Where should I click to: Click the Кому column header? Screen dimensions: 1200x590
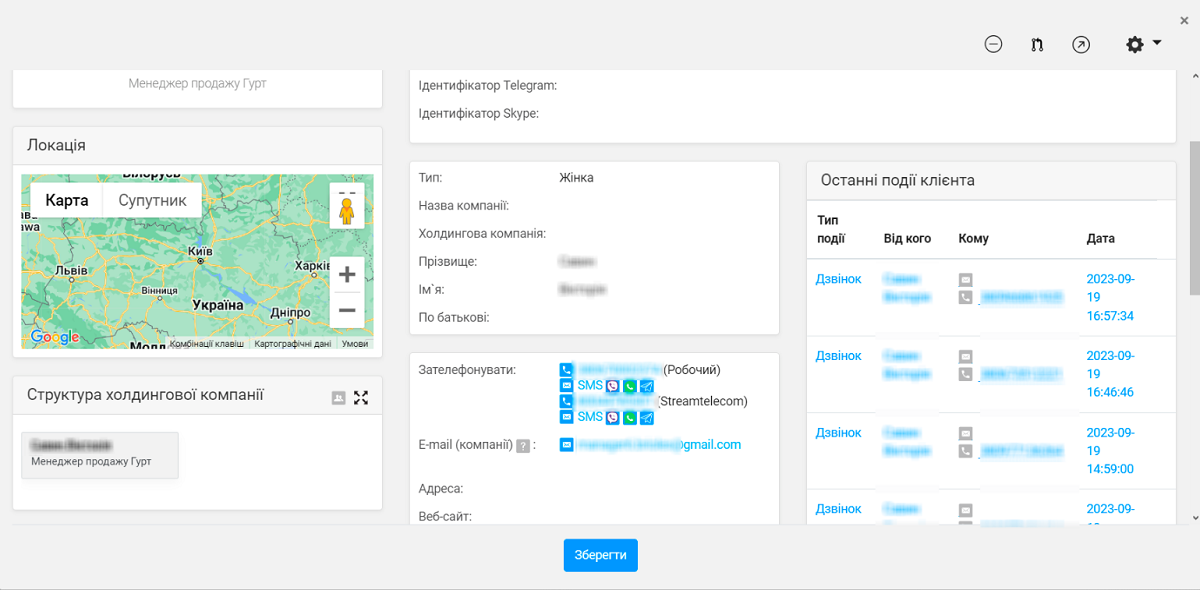point(973,239)
